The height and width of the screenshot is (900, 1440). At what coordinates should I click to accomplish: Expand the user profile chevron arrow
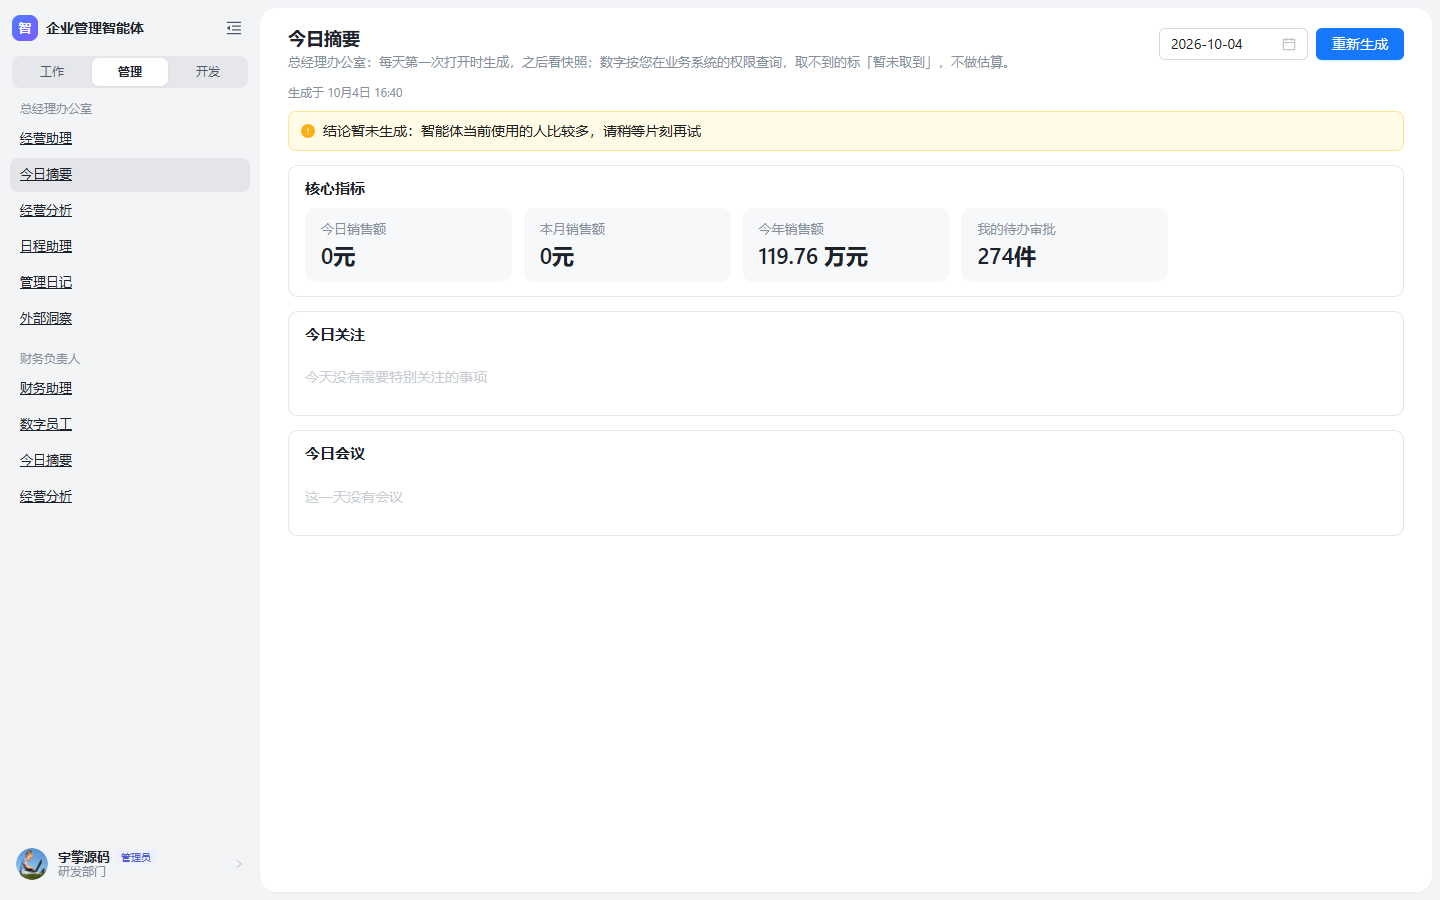239,864
